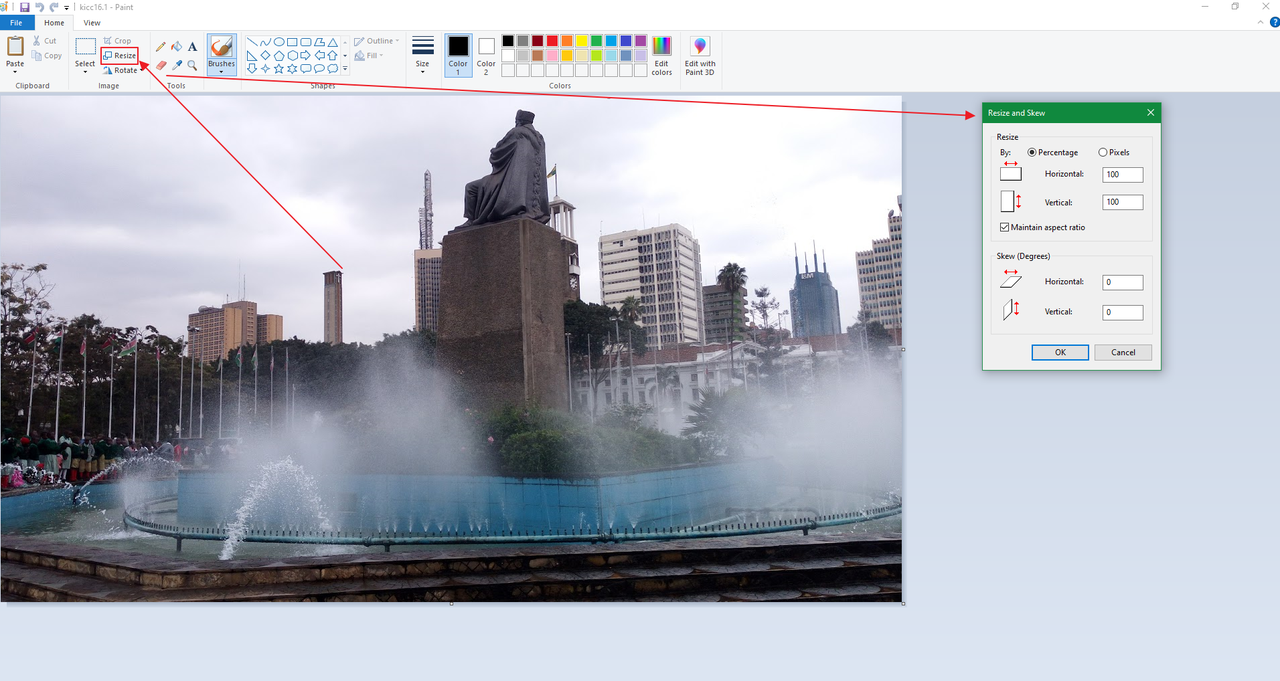The height and width of the screenshot is (681, 1280).
Task: Expand the Shapes gallery More arrow
Action: (x=345, y=69)
